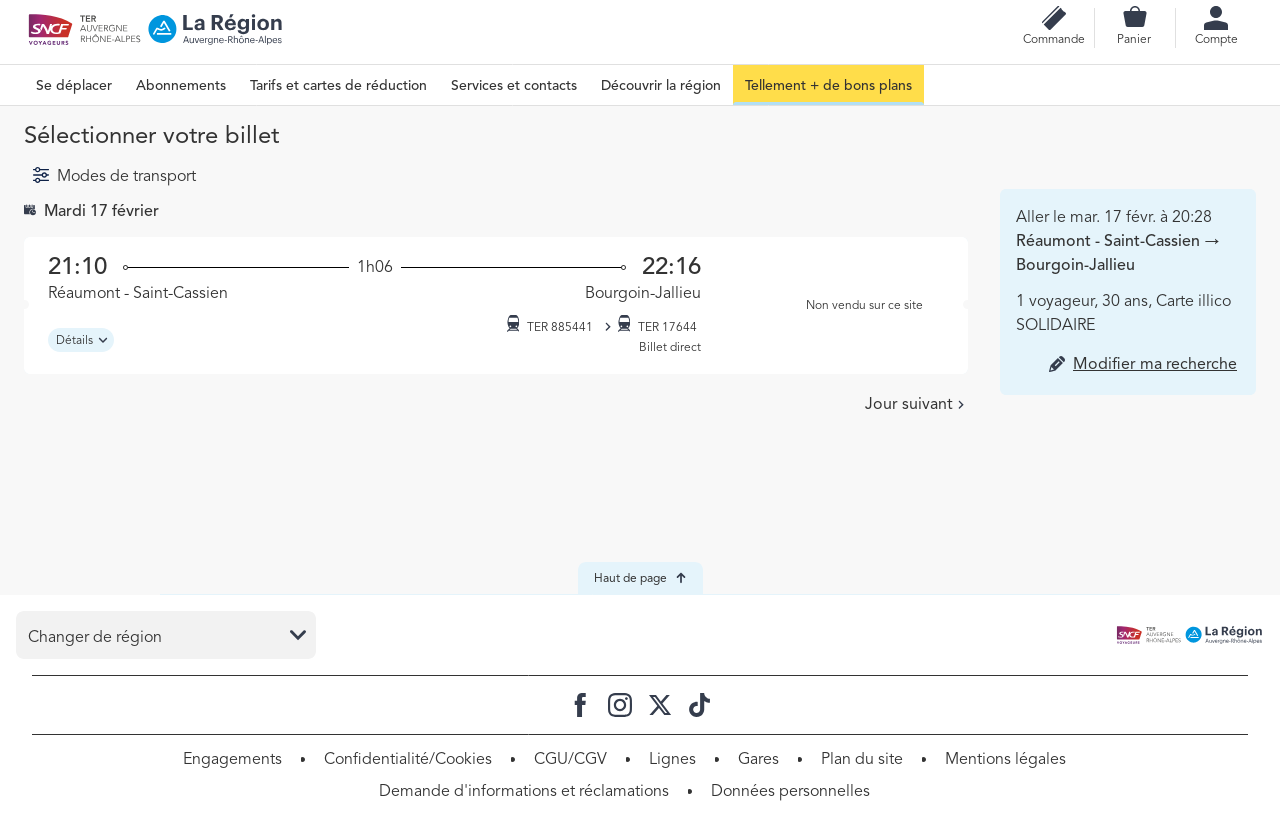Open Tarifs et cartes de réduction menu
Image resolution: width=1280 pixels, height=839 pixels.
338,85
